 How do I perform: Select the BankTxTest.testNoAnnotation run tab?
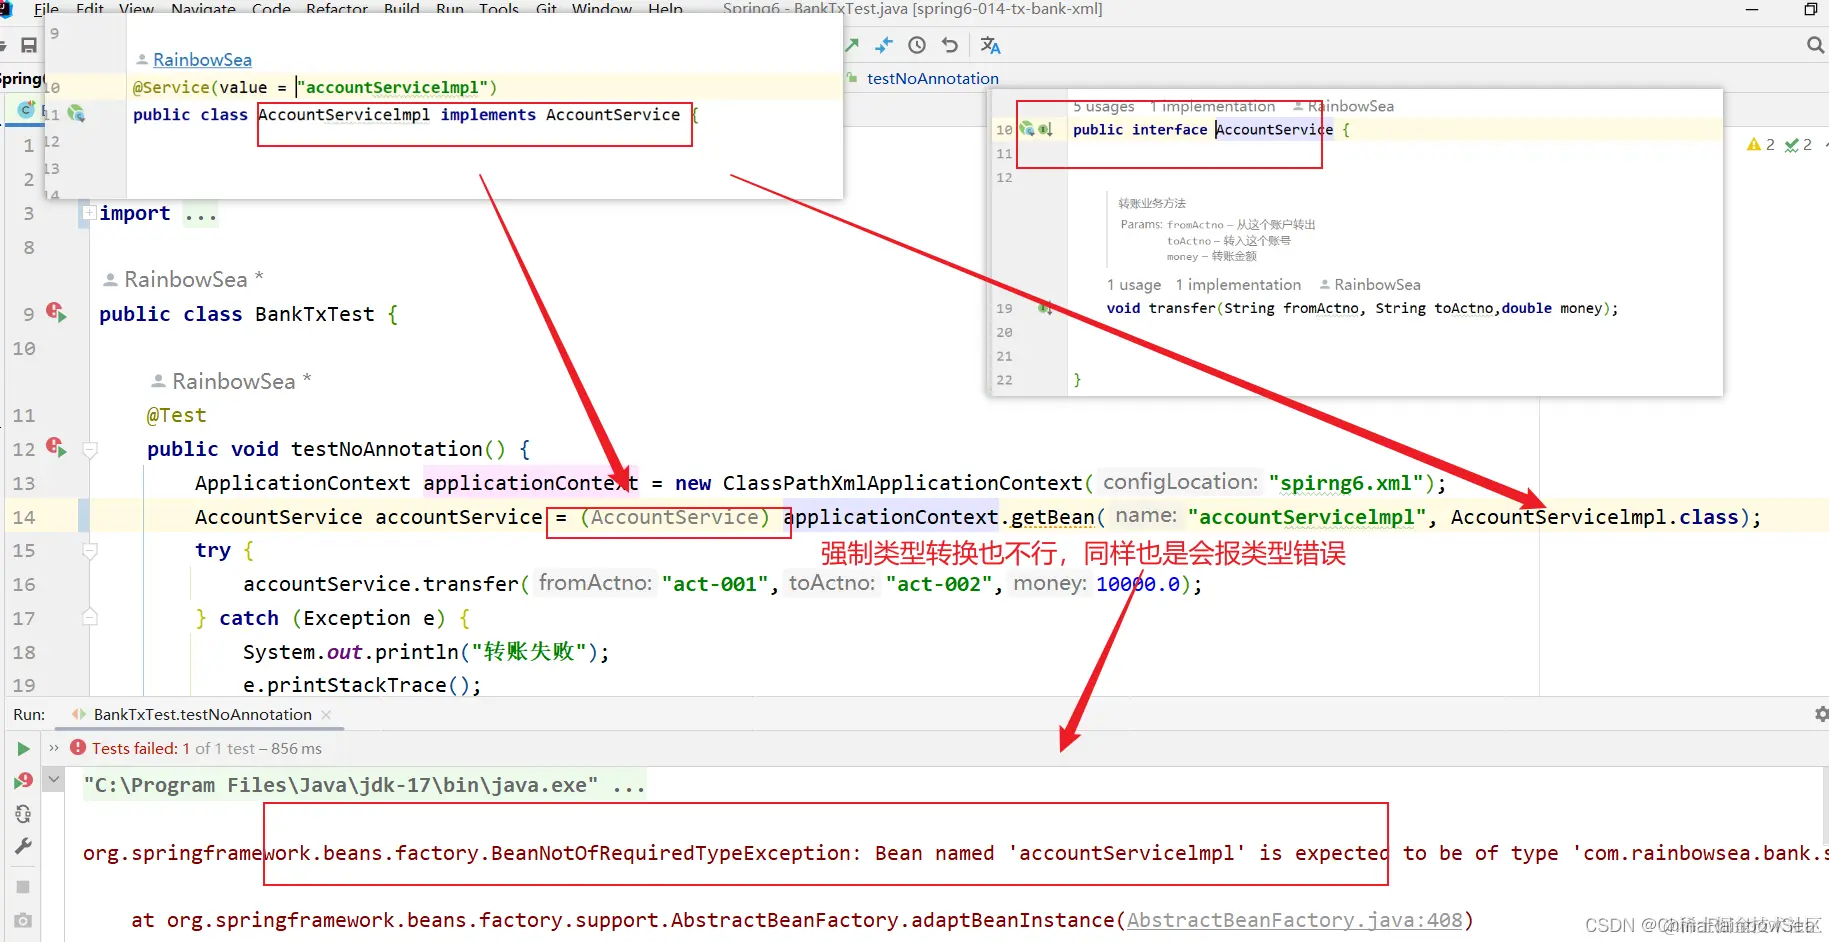point(202,714)
